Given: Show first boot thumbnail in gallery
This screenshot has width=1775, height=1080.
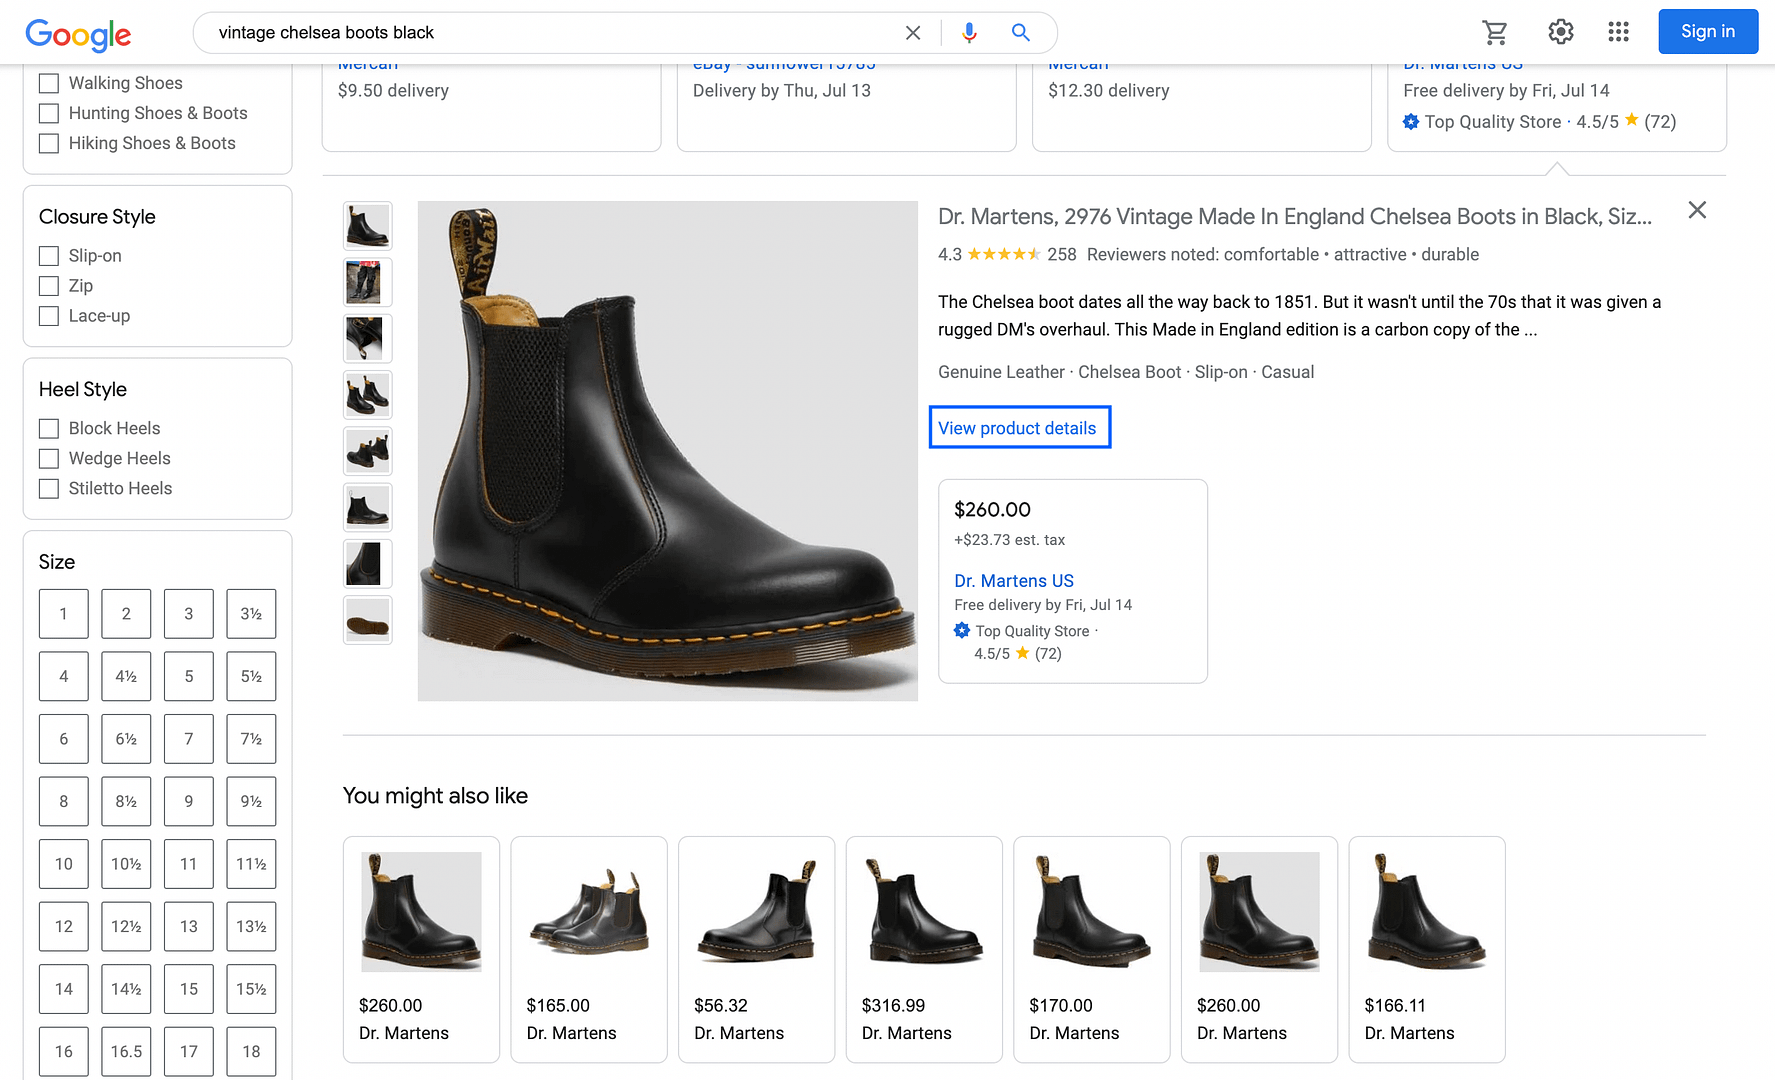Looking at the screenshot, I should [x=368, y=226].
